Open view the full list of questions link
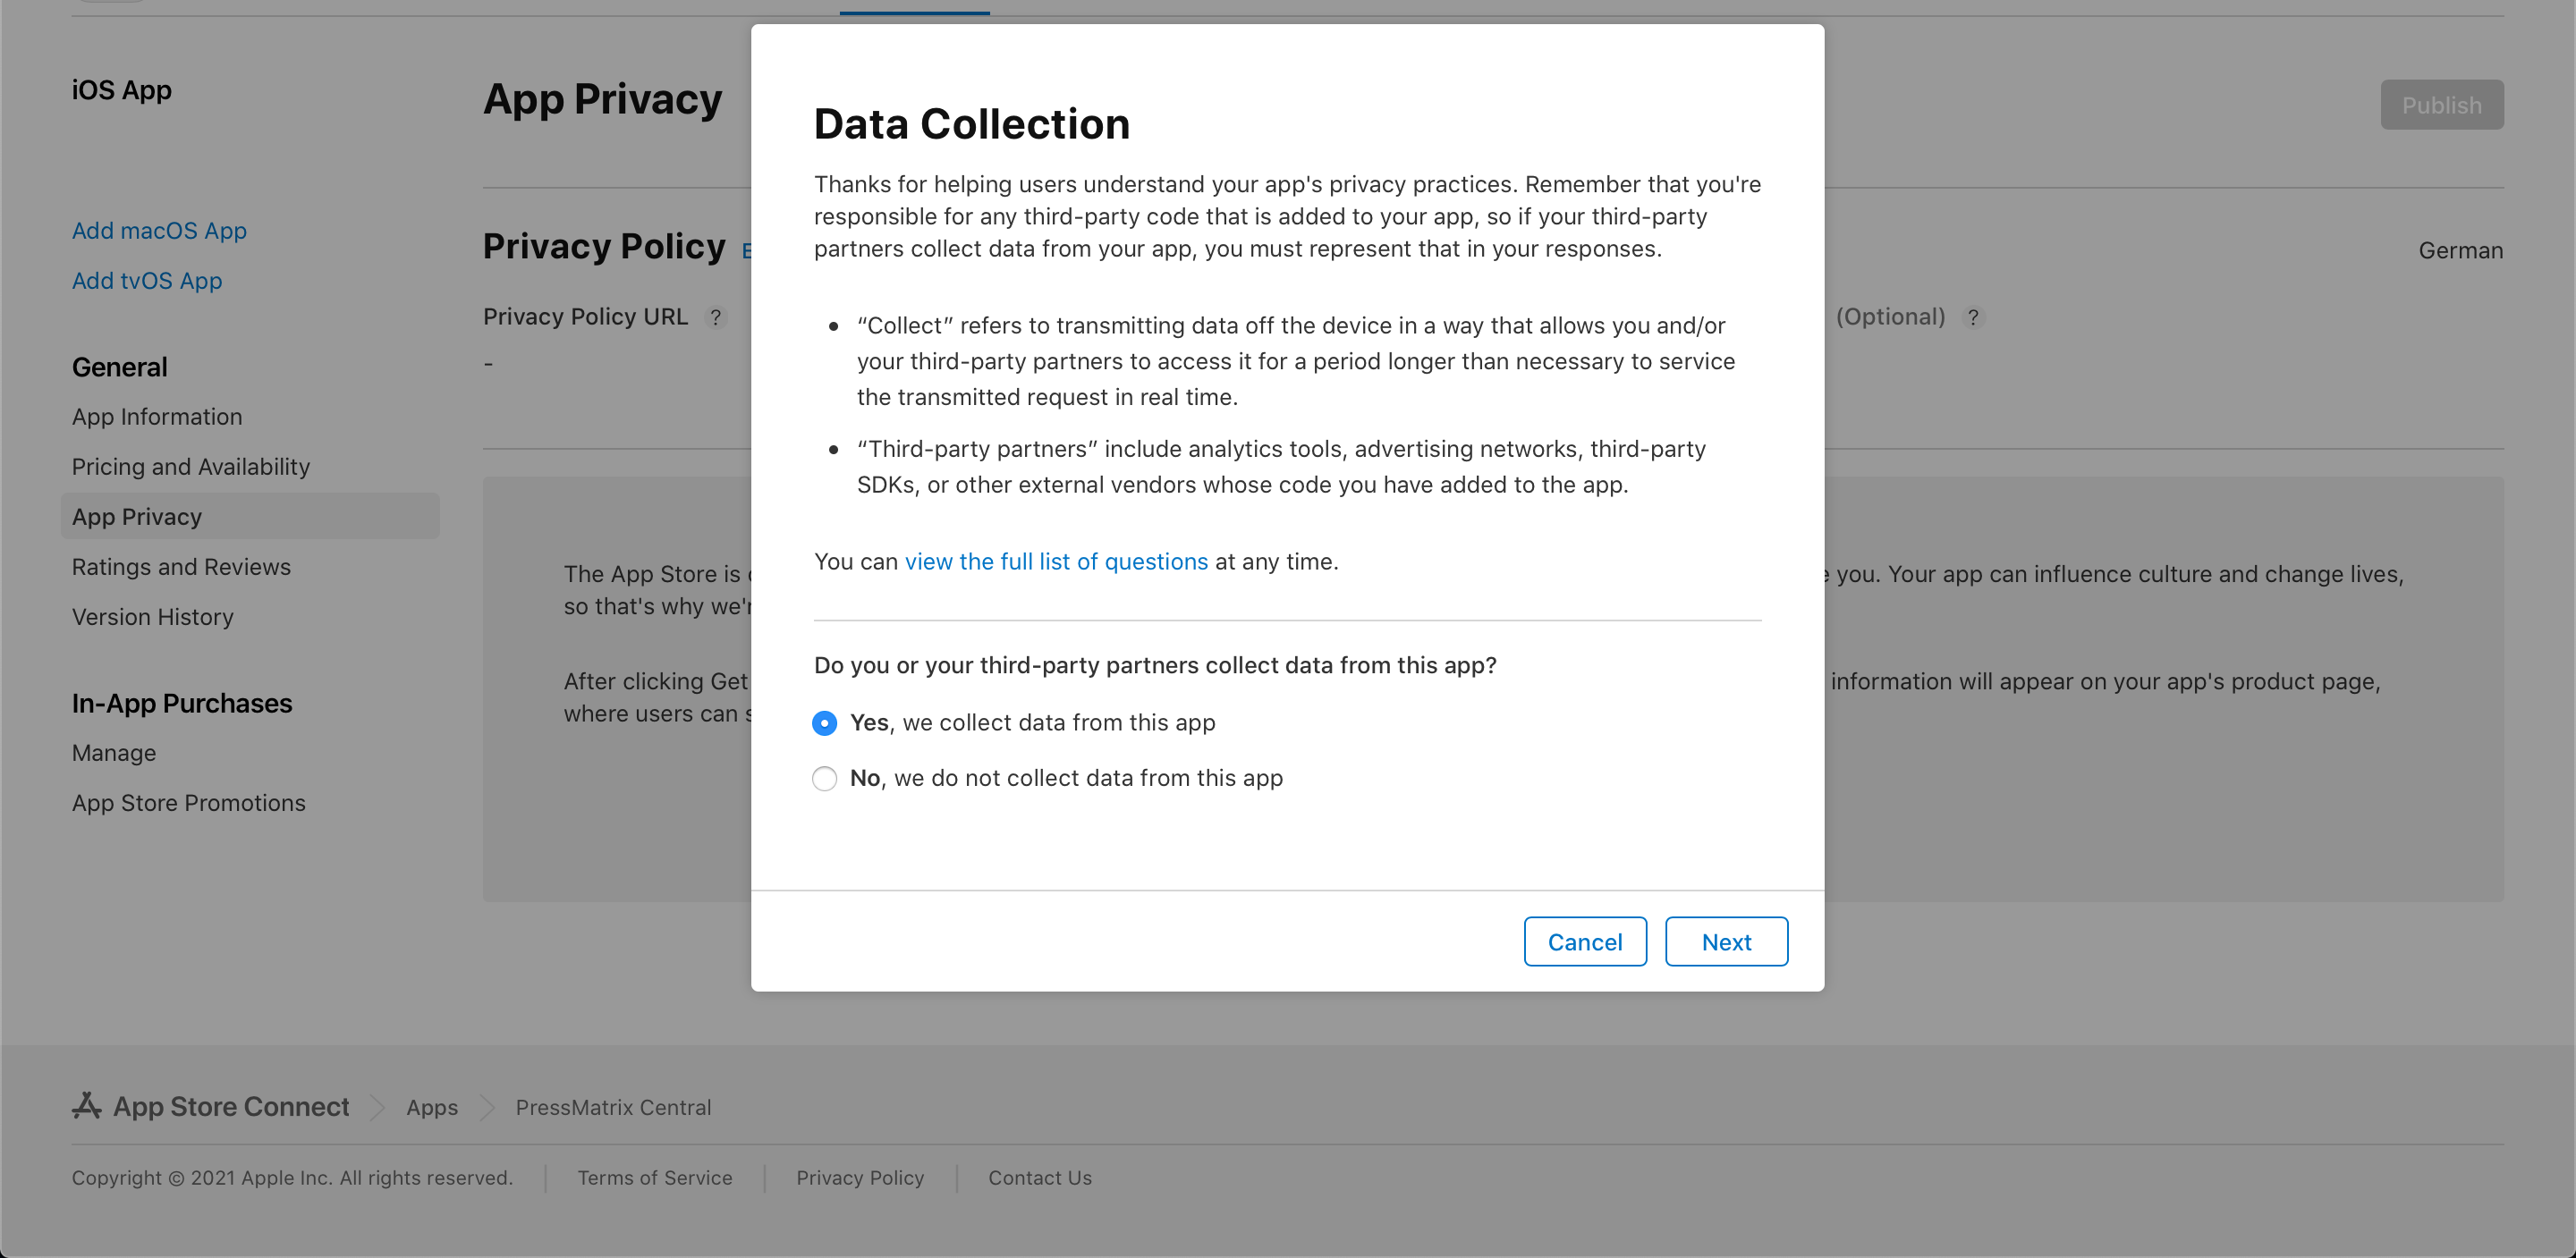Screen dimensions: 2576x1258 (x=1056, y=562)
